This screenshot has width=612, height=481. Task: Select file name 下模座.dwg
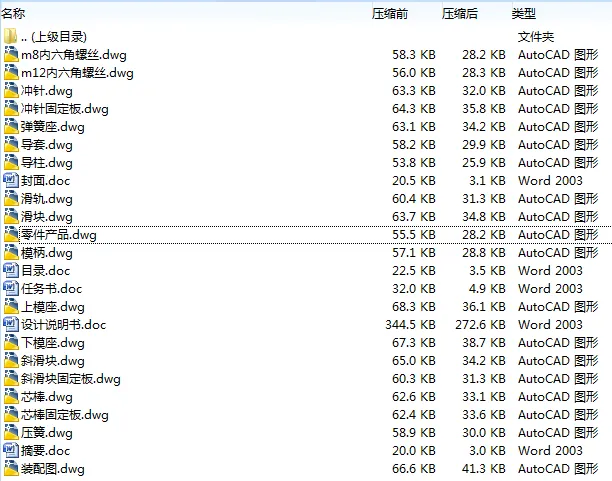point(53,343)
